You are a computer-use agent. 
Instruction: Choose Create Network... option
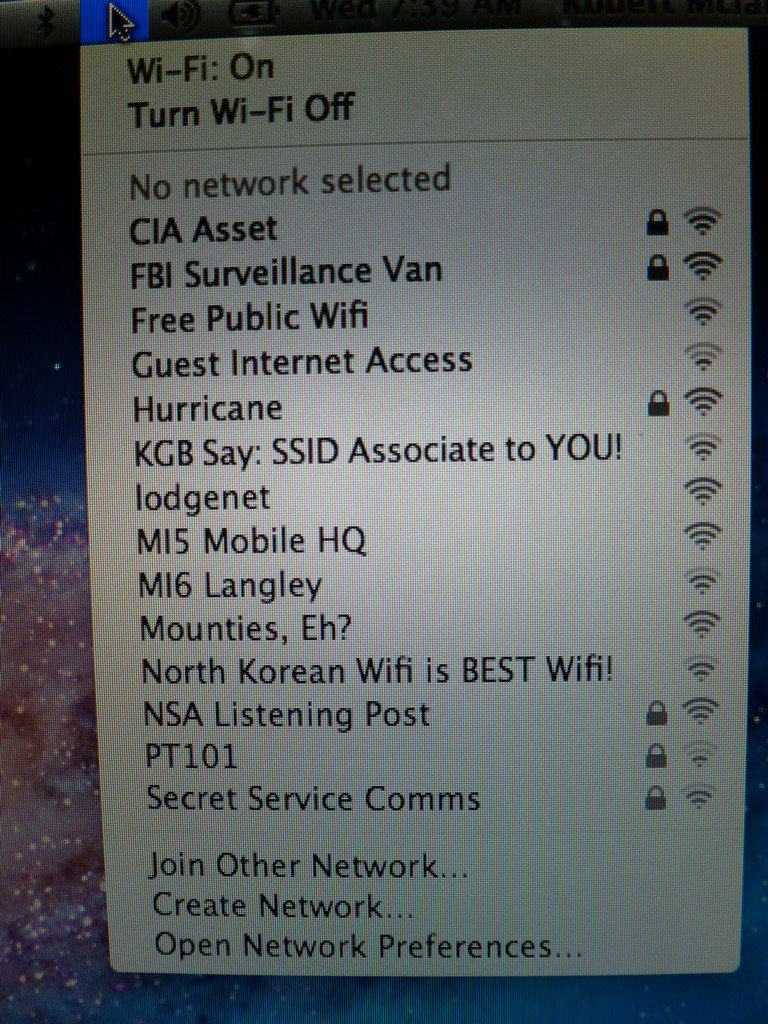(x=282, y=906)
